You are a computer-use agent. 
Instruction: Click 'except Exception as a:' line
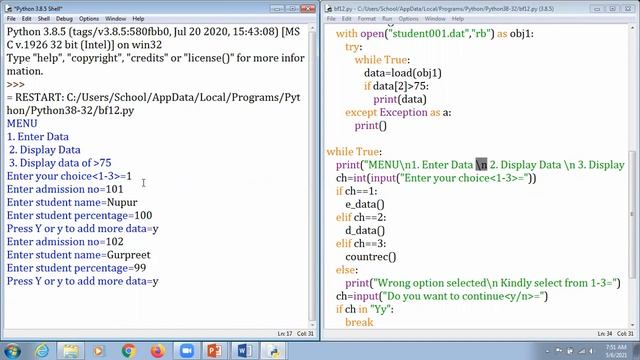coord(398,112)
